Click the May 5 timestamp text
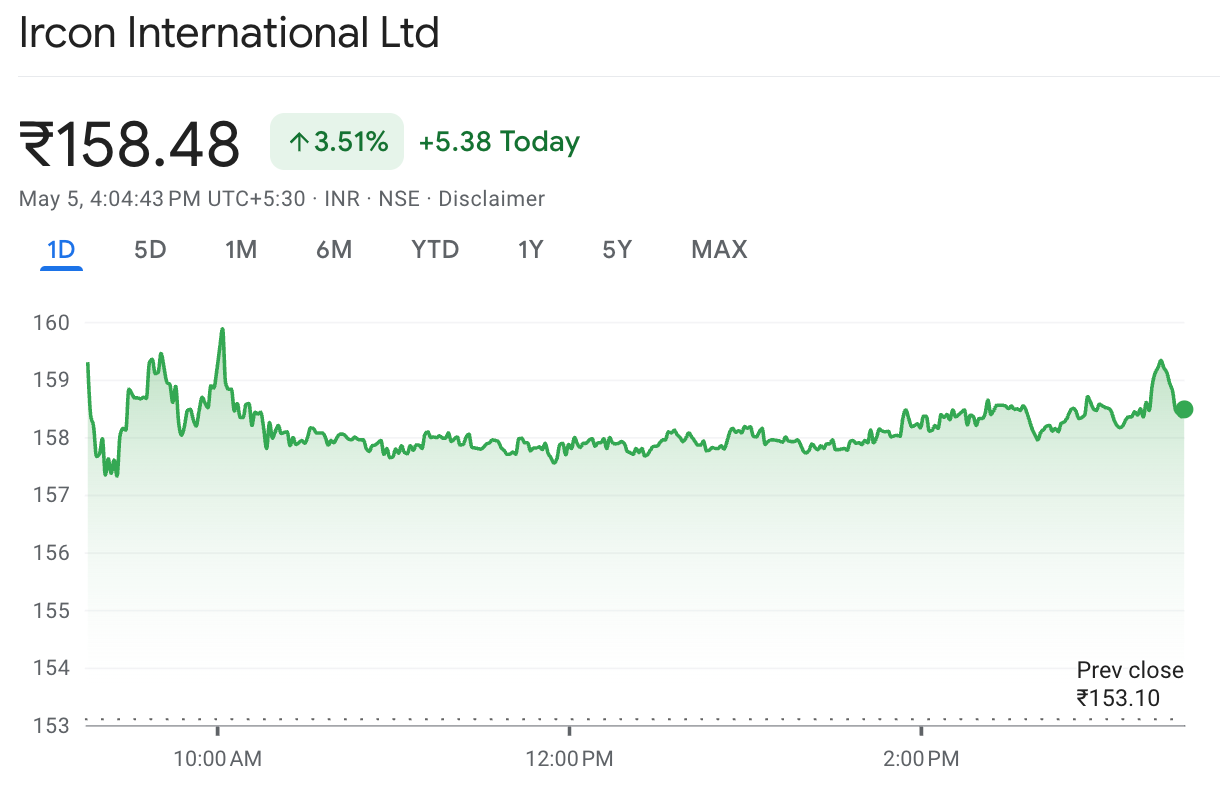 click(x=162, y=199)
